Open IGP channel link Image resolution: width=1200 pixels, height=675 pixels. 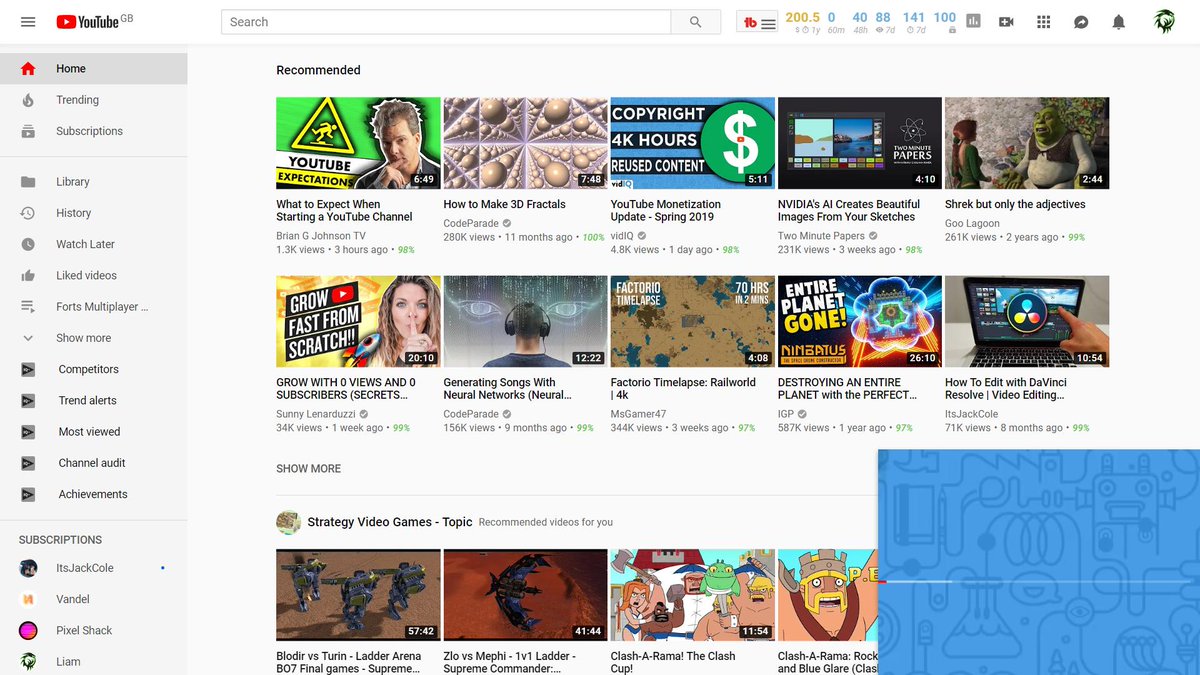pos(786,414)
